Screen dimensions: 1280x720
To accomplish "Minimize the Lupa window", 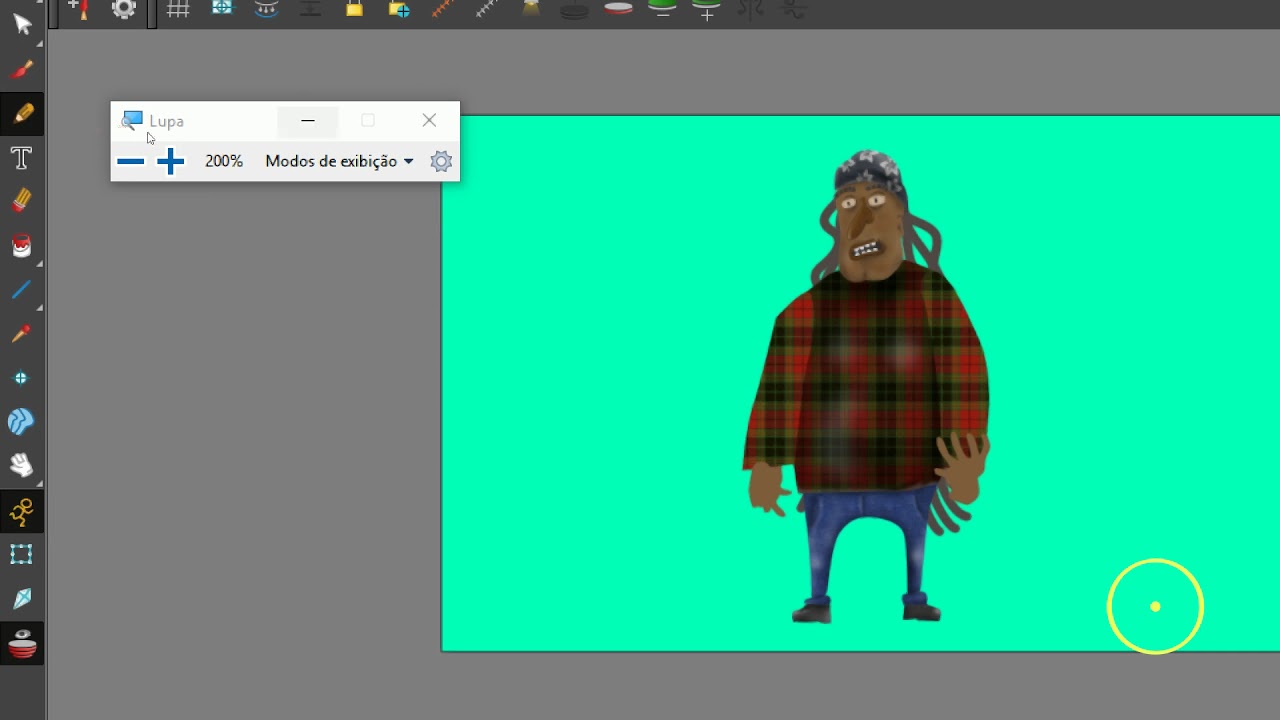I will 308,121.
